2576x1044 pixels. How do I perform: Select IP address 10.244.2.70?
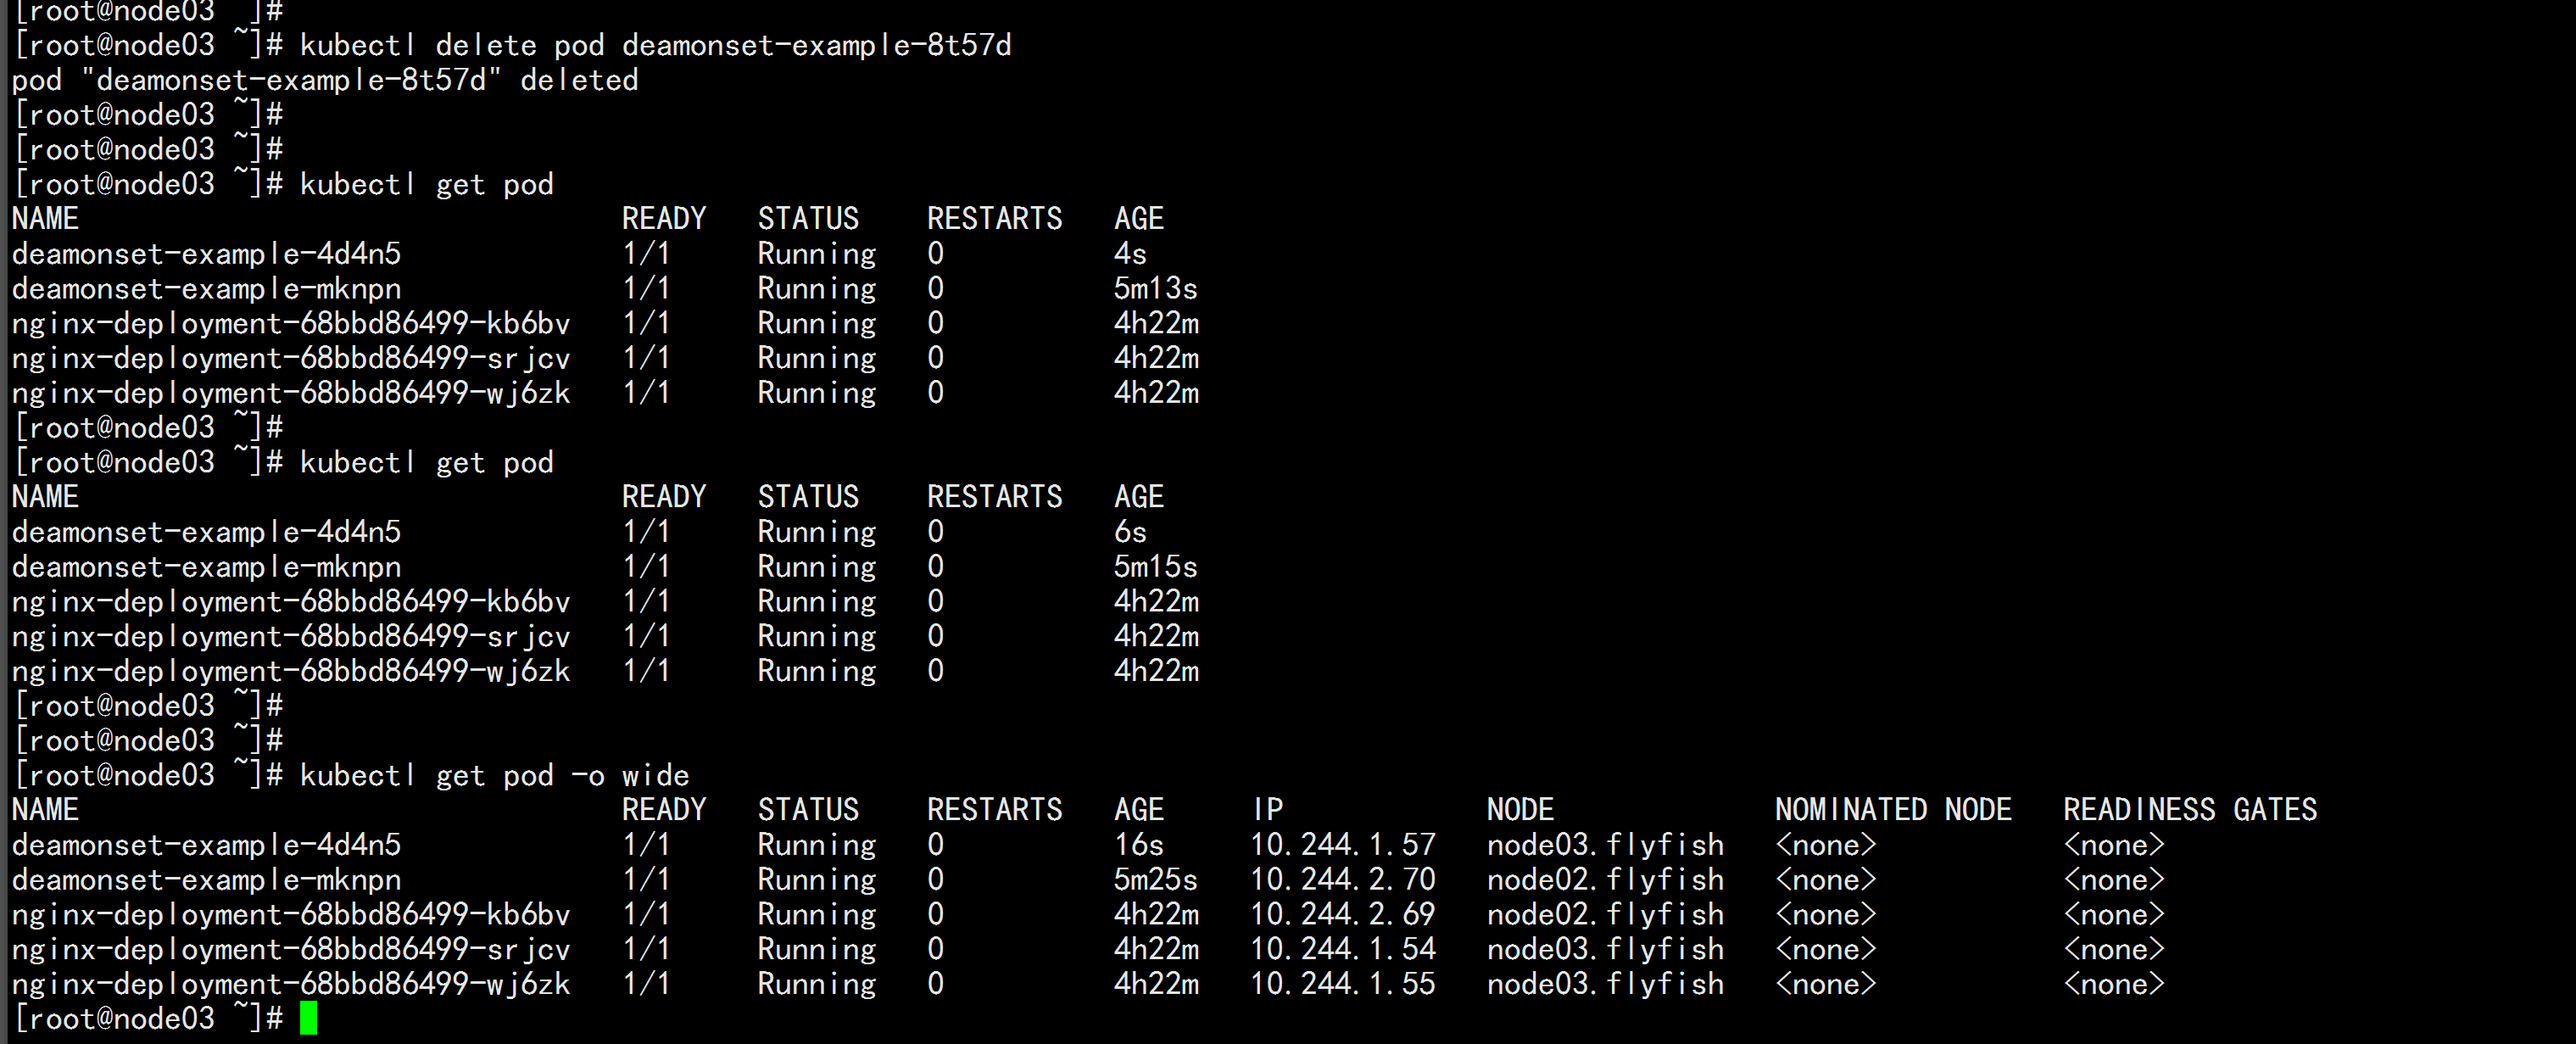[1343, 880]
